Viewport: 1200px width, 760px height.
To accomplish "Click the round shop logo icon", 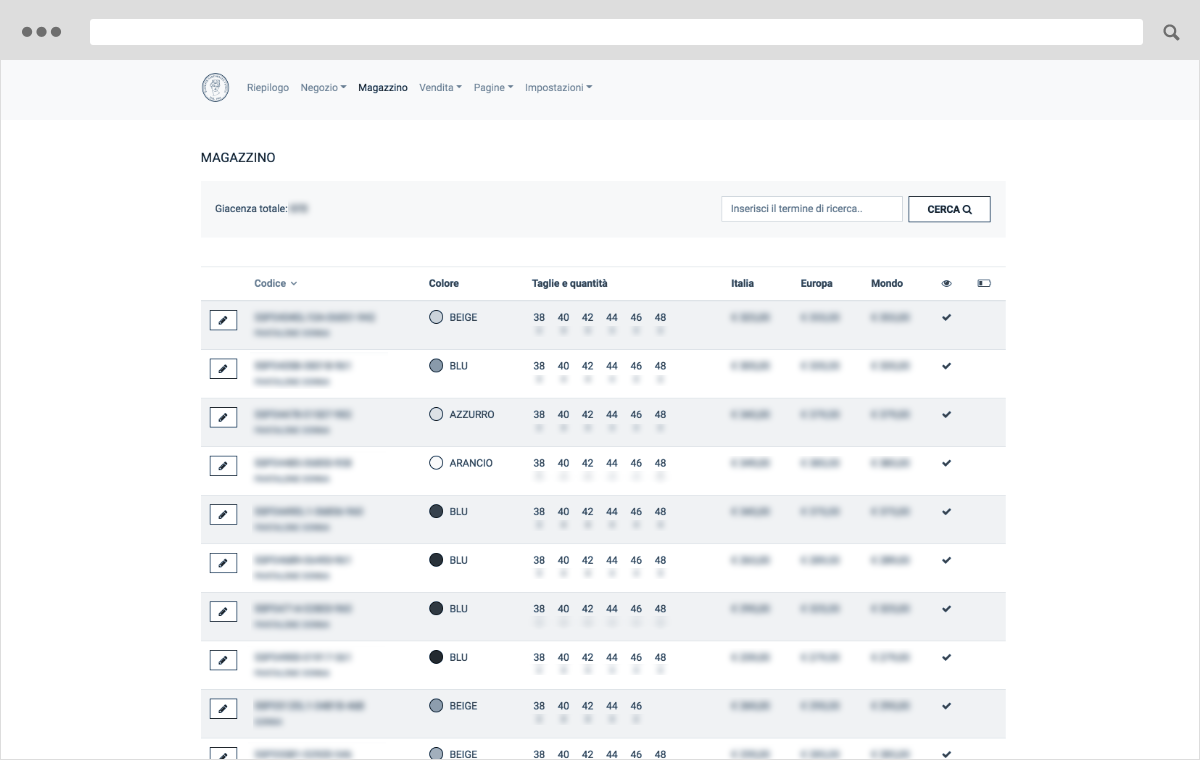I will pyautogui.click(x=215, y=88).
